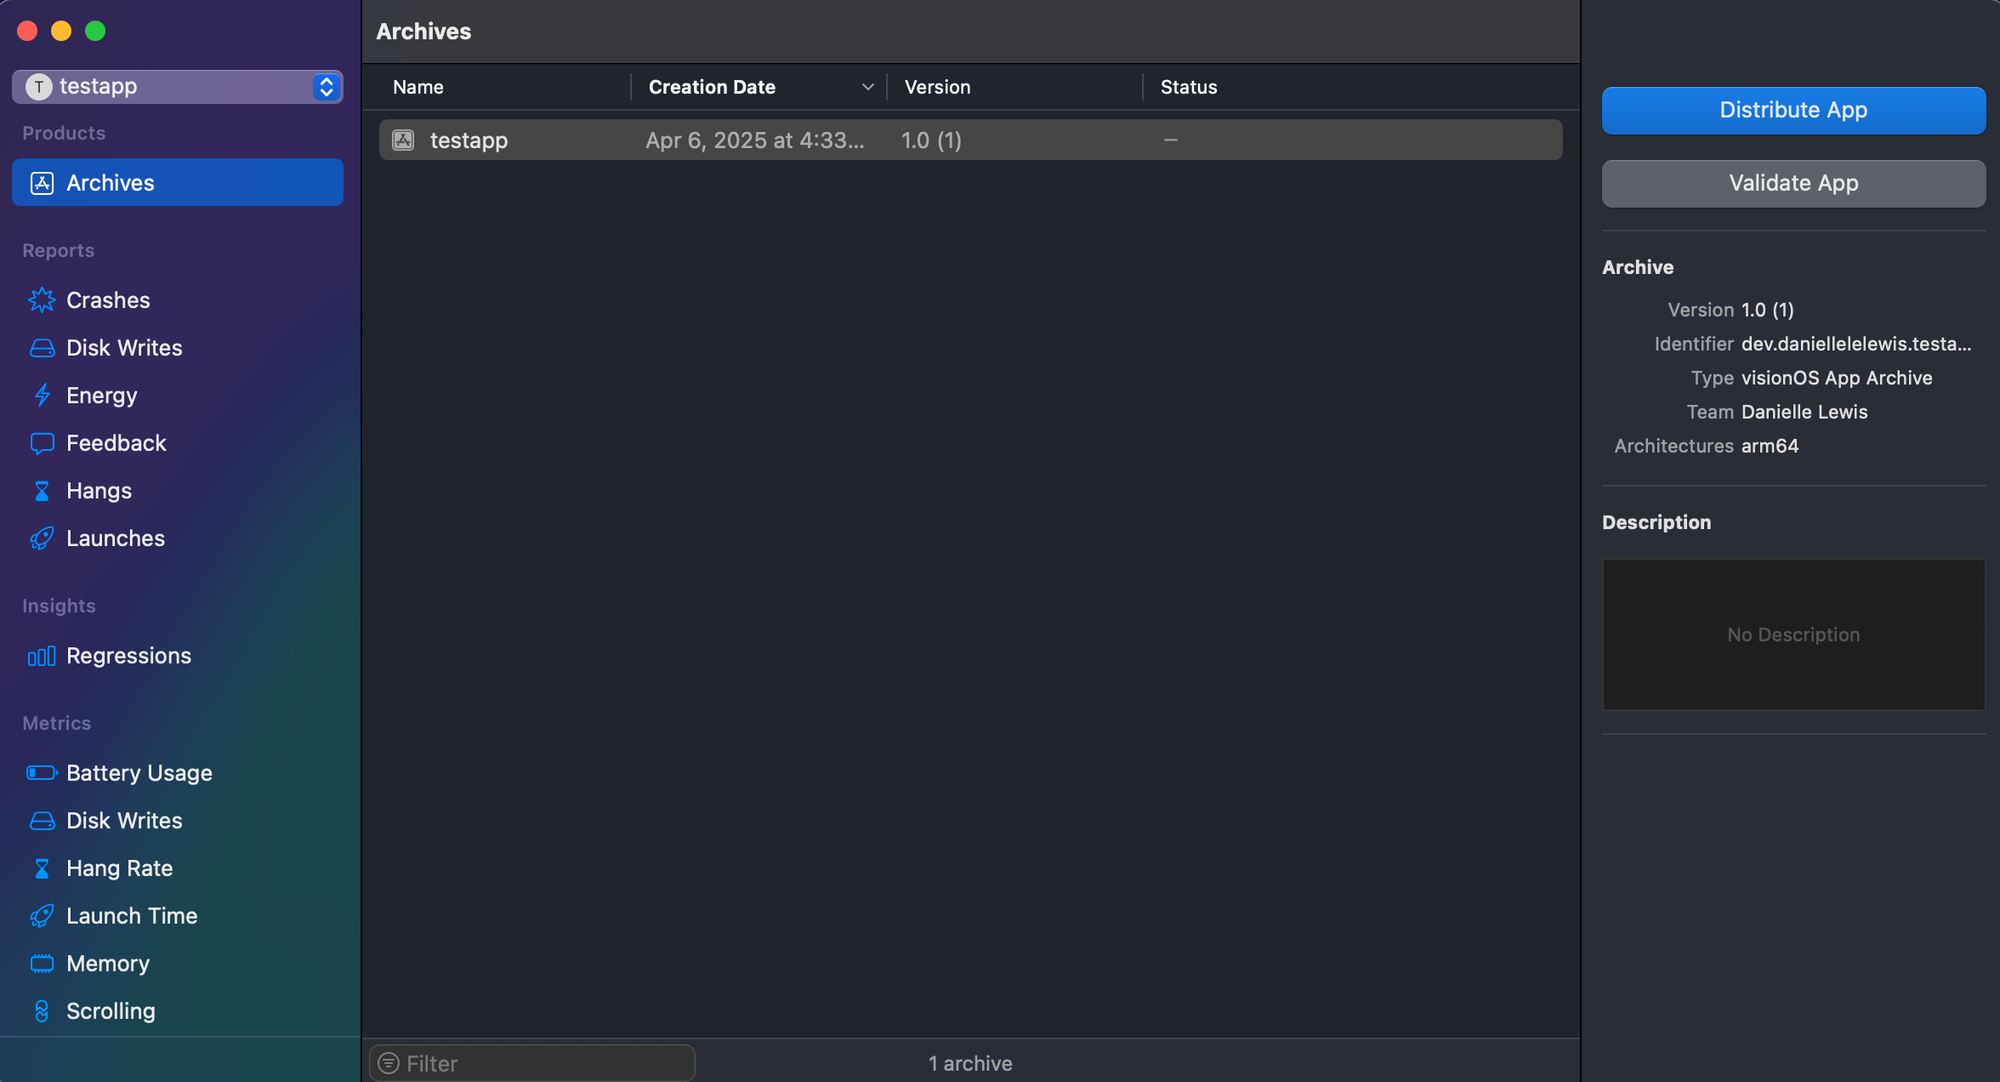
Task: Click the Feedback speech bubble icon
Action: [42, 443]
